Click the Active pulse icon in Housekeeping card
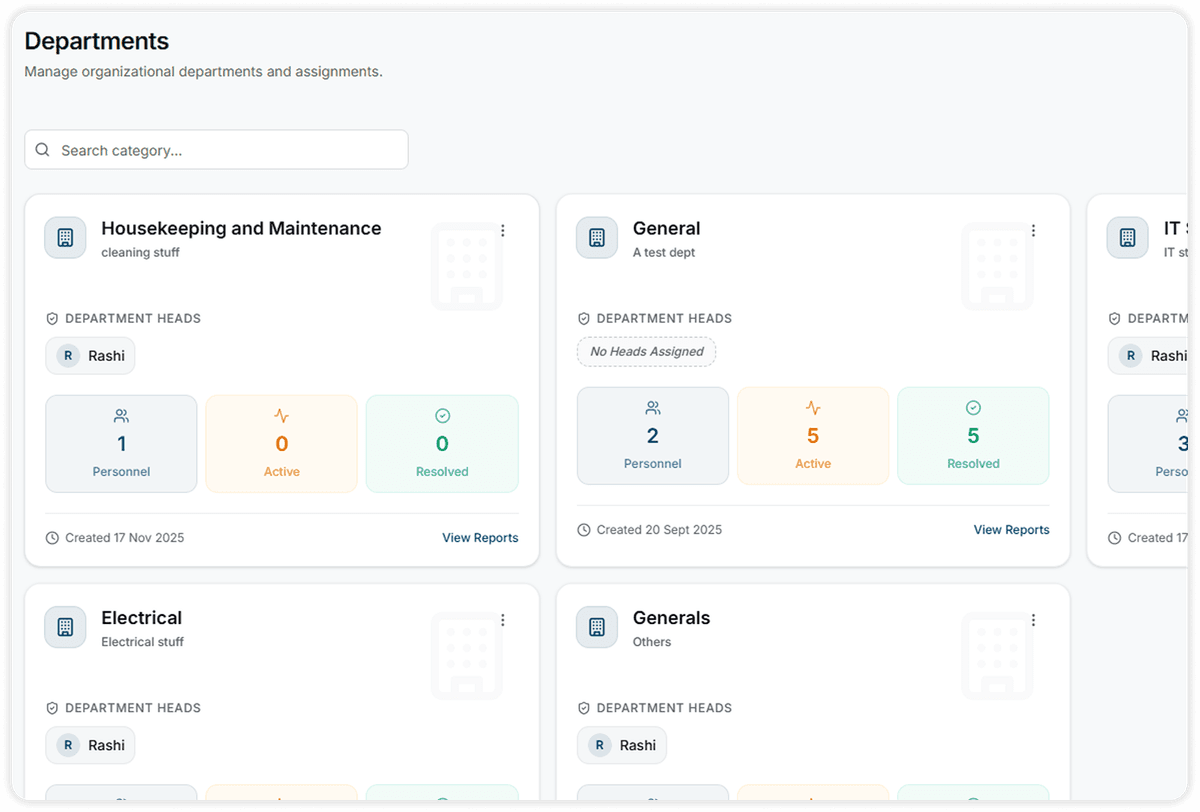The image size is (1200, 812). [281, 416]
